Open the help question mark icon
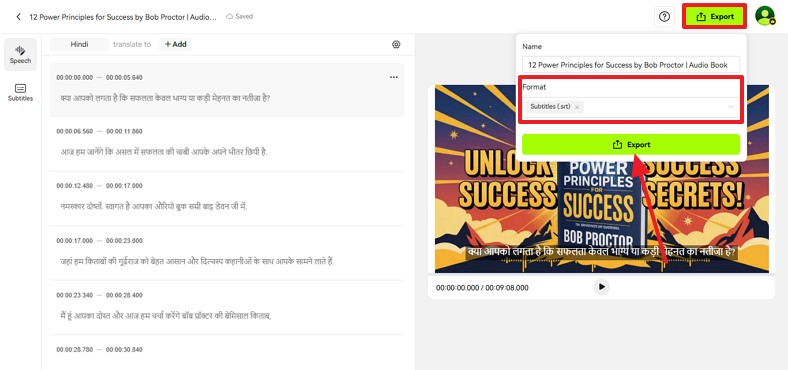The height and width of the screenshot is (370, 788). pyautogui.click(x=664, y=17)
